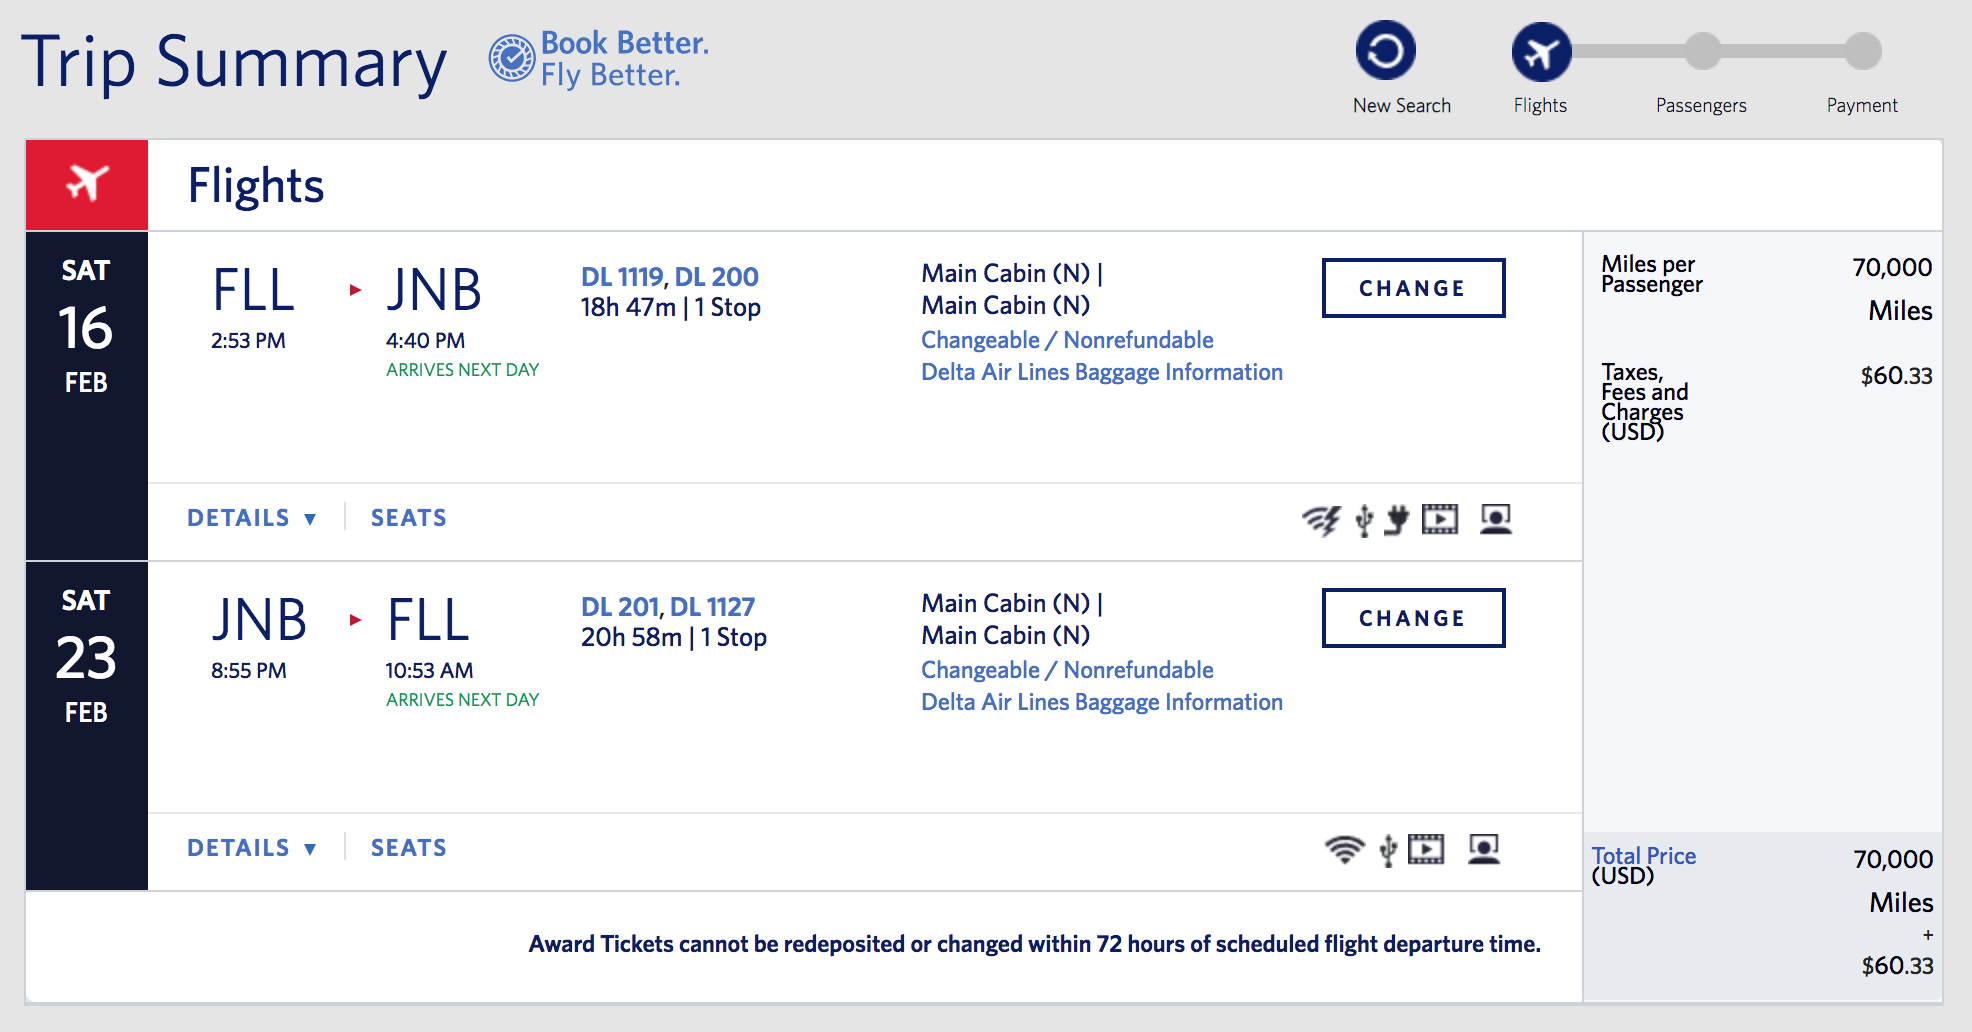Click the video entertainment icon on FLL–JNB flight
Viewport: 1972px width, 1032px height.
1440,519
